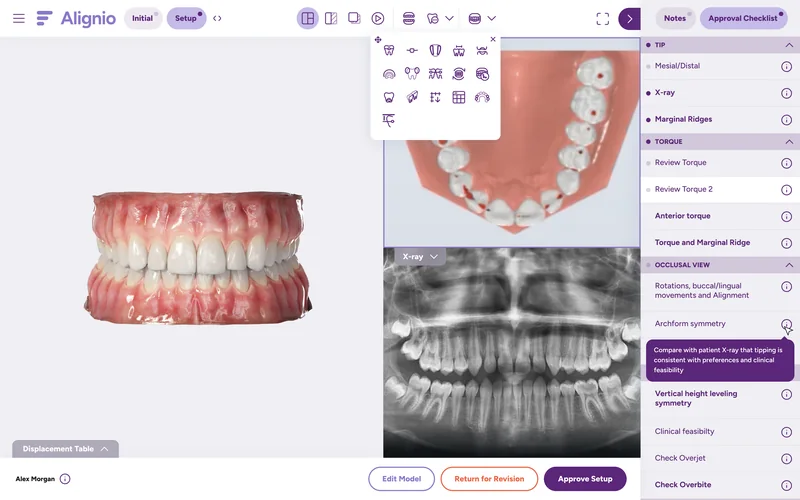Open dropdown arrow beside jaw view icon
Screen dimensions: 800x500
click(x=491, y=18)
